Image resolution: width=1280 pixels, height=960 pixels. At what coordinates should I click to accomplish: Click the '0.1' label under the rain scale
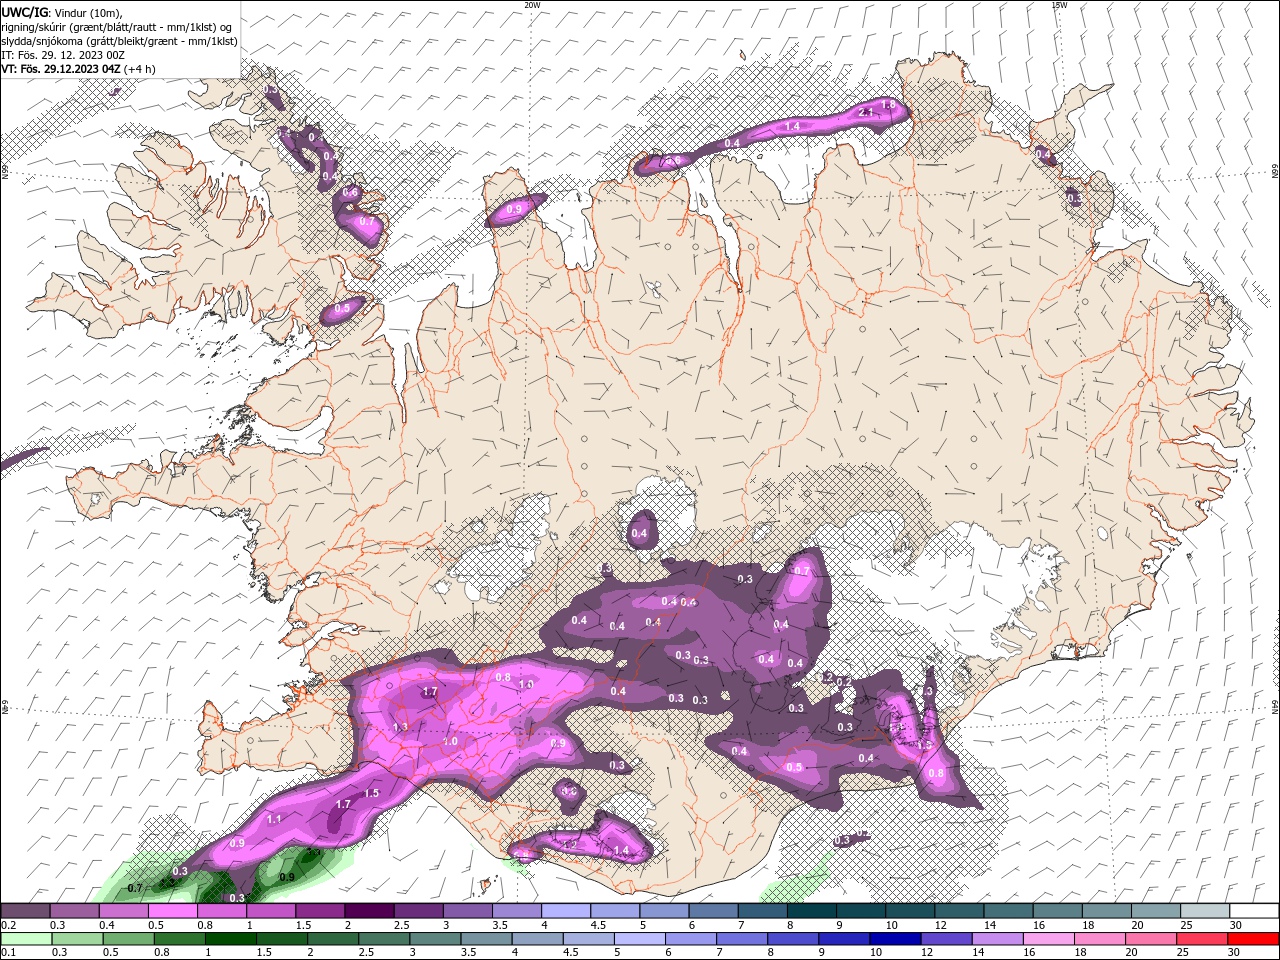[8, 953]
